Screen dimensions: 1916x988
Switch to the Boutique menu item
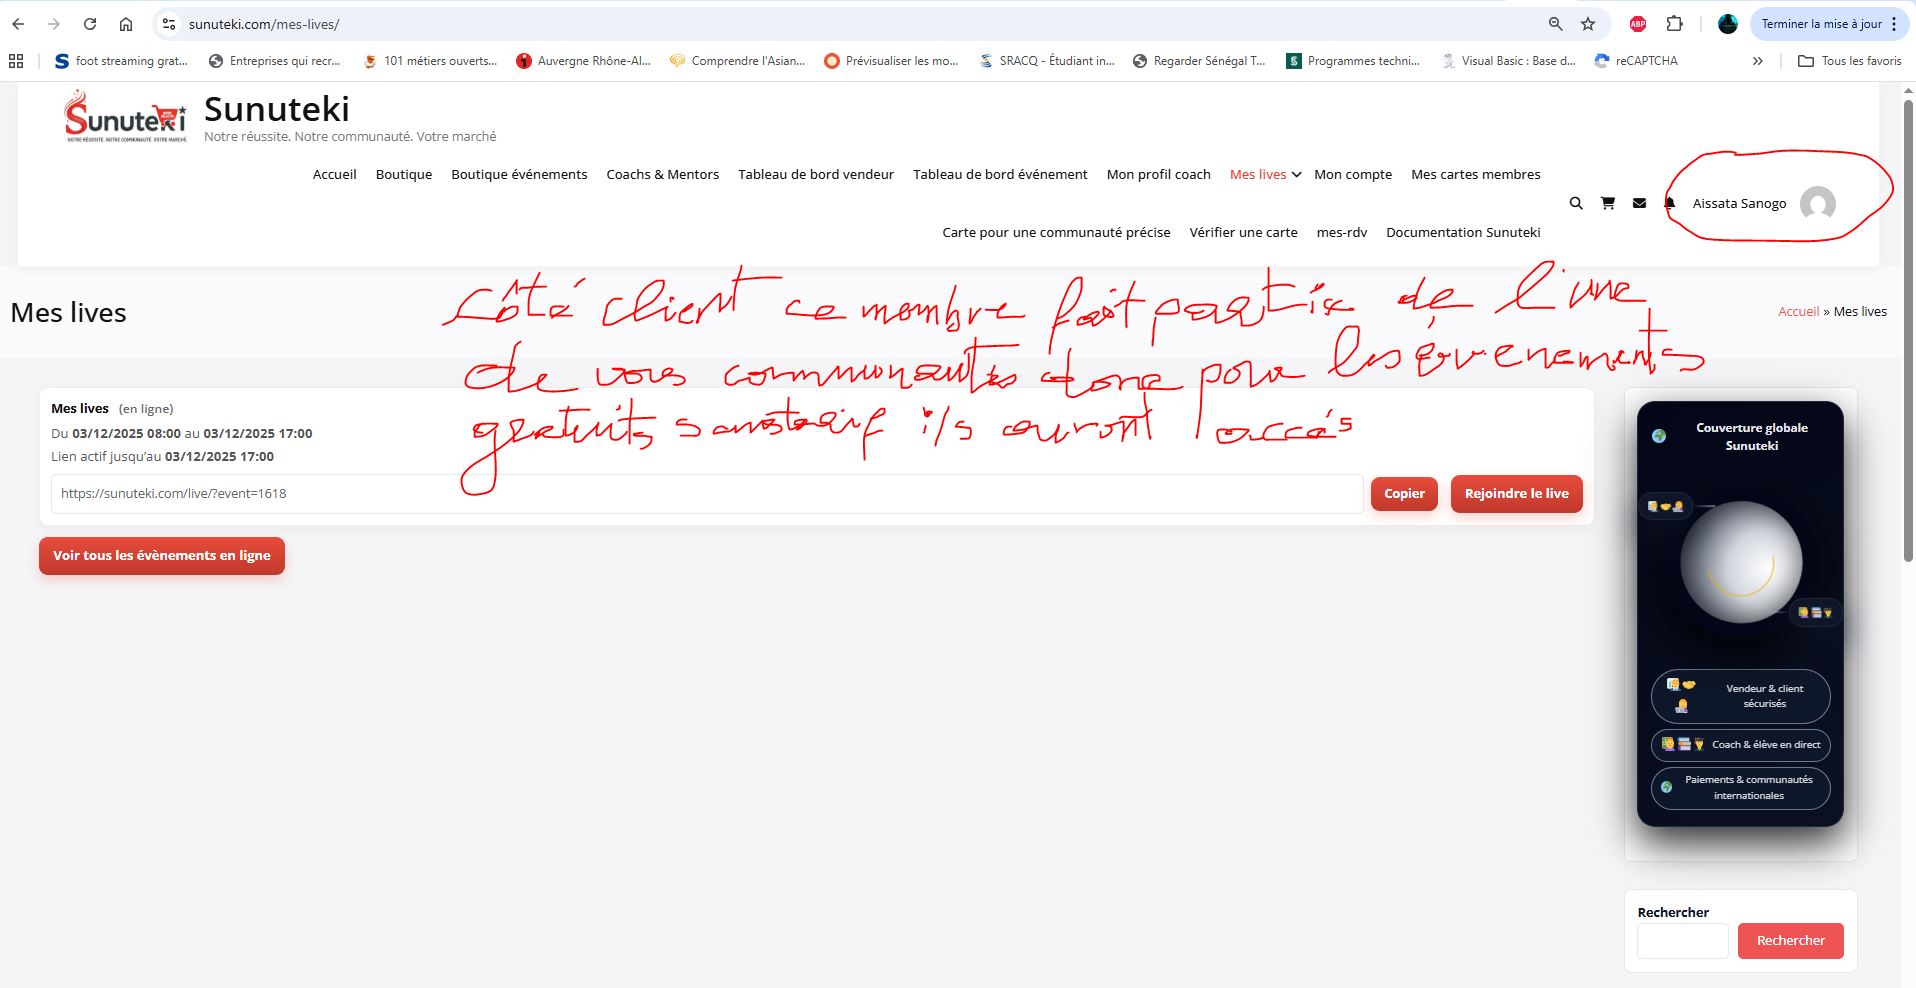click(403, 174)
